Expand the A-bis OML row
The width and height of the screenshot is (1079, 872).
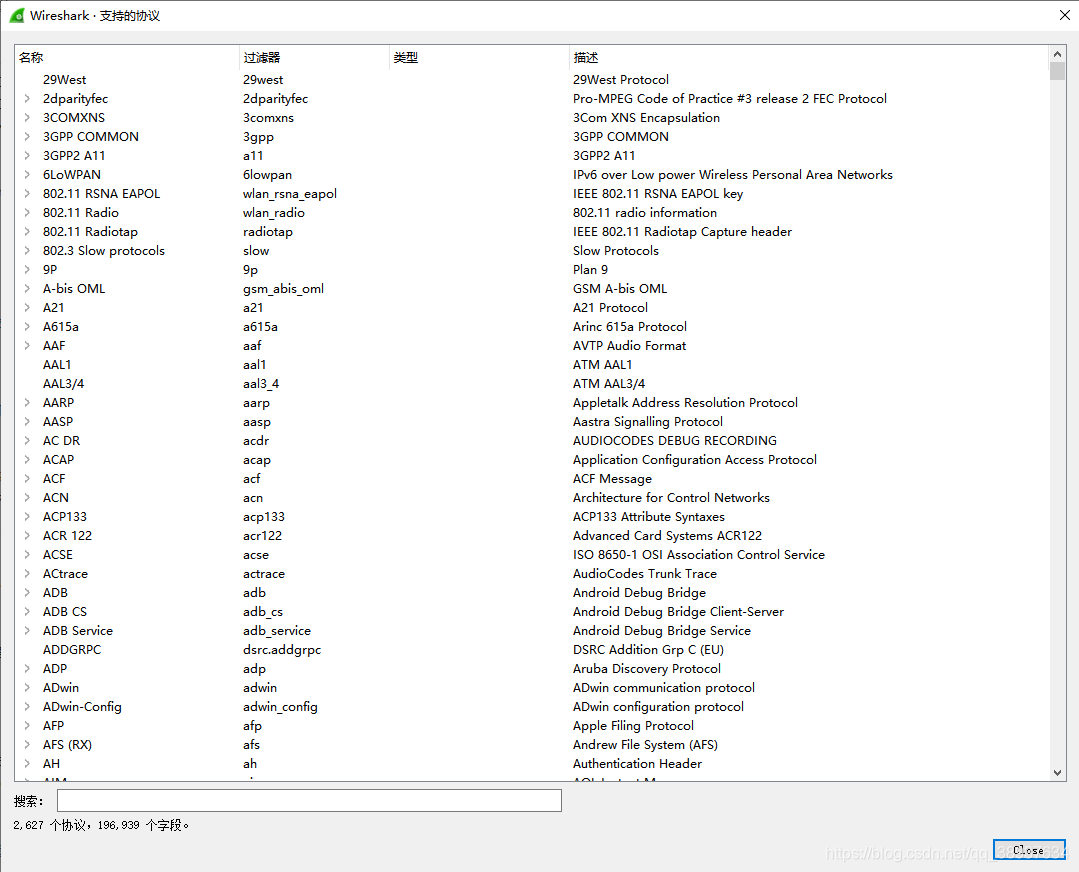click(x=28, y=288)
